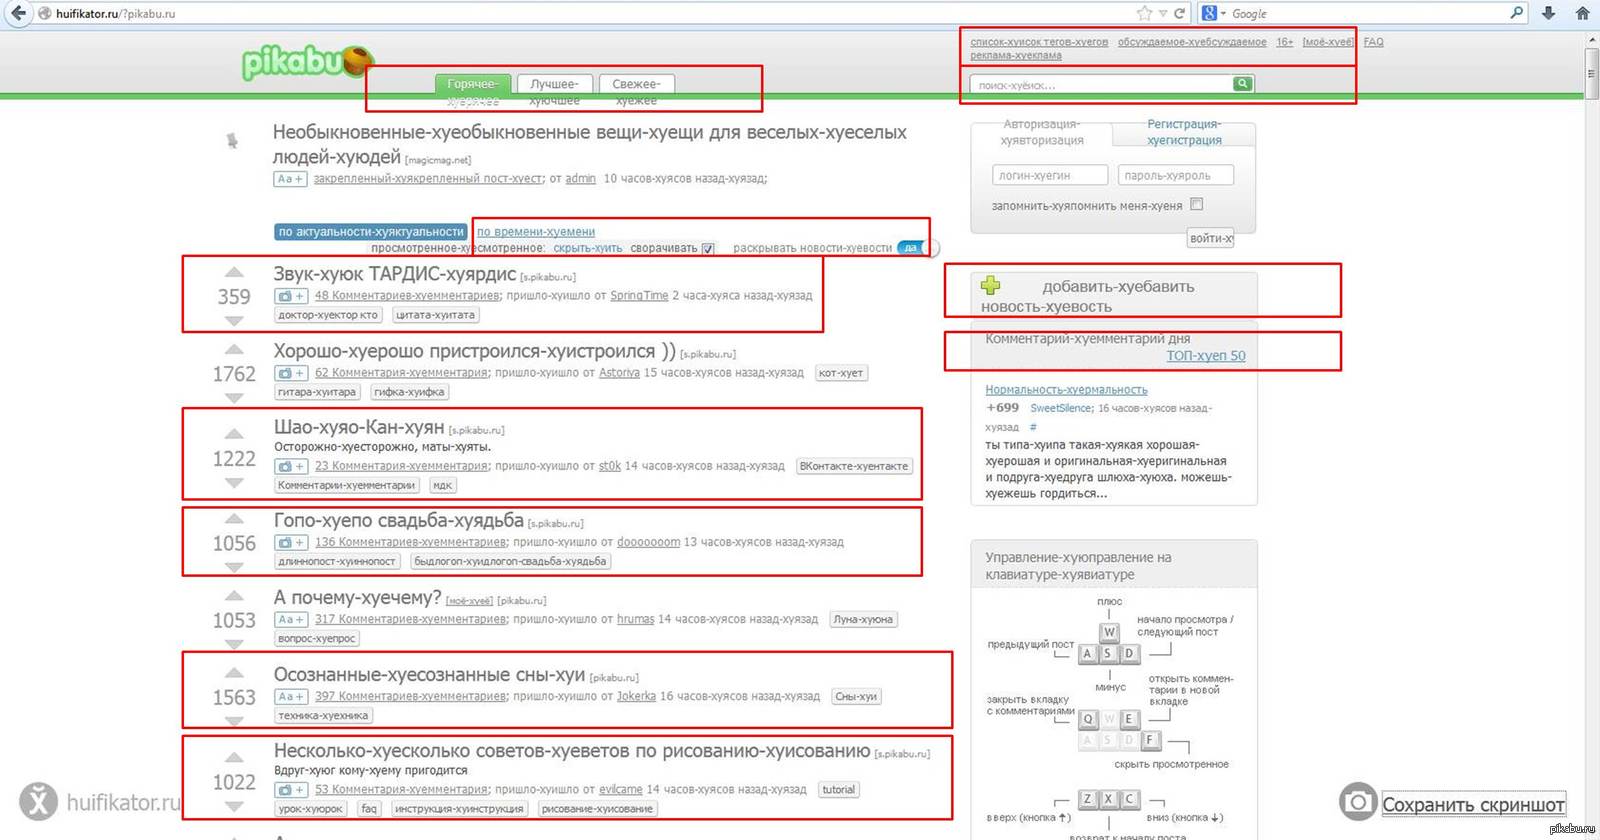Bookmark the page with the star icon
Viewport: 1600px width, 840px height.
coord(1144,13)
